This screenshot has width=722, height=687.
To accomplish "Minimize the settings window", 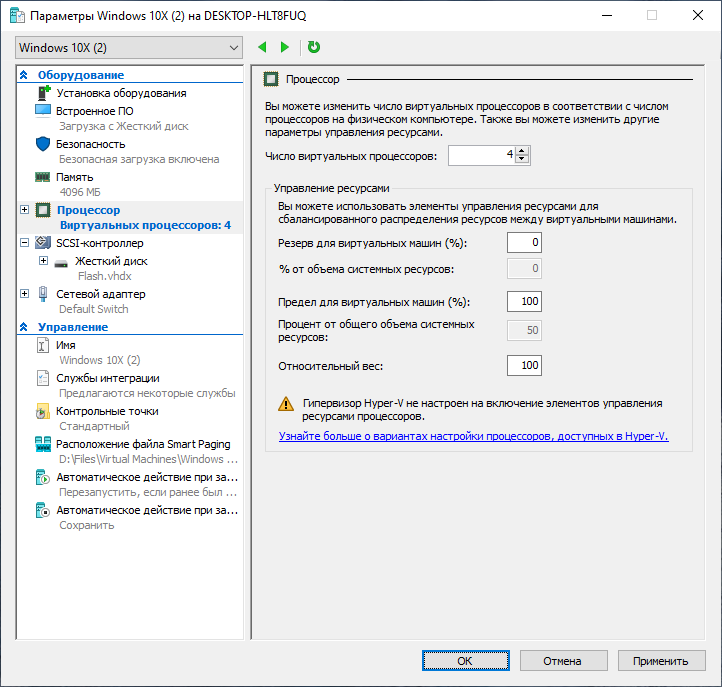I will click(607, 15).
